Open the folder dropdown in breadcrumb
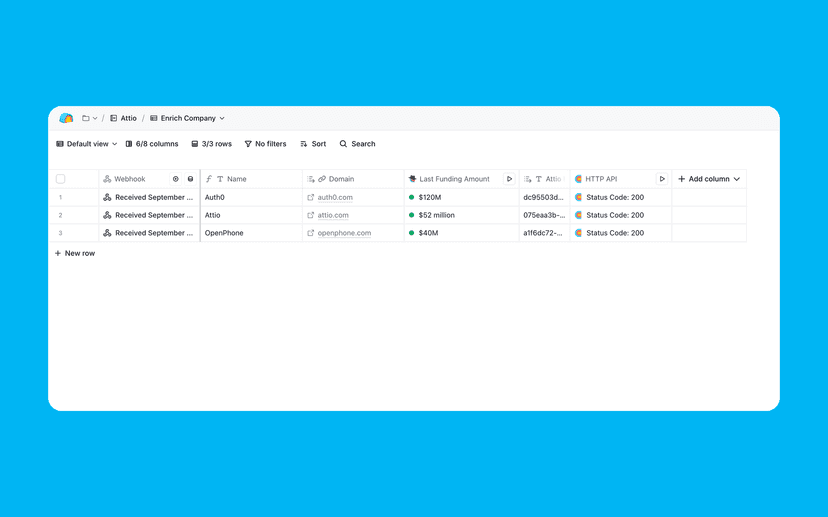This screenshot has height=517, width=828. pyautogui.click(x=89, y=118)
